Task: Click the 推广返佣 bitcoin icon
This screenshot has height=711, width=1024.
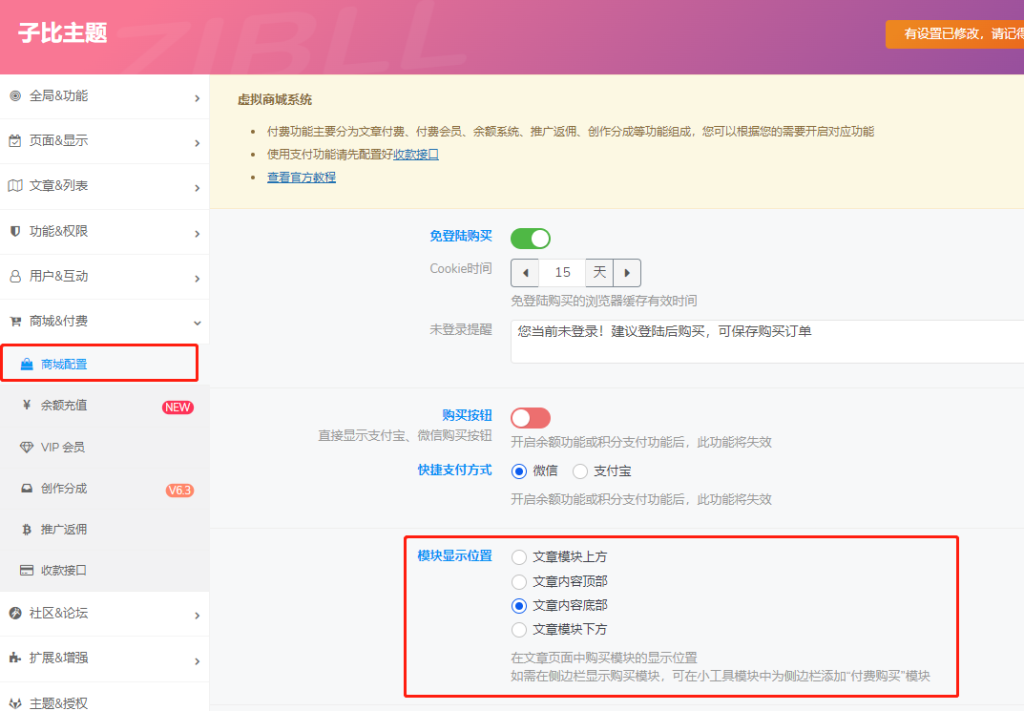Action: (27, 529)
